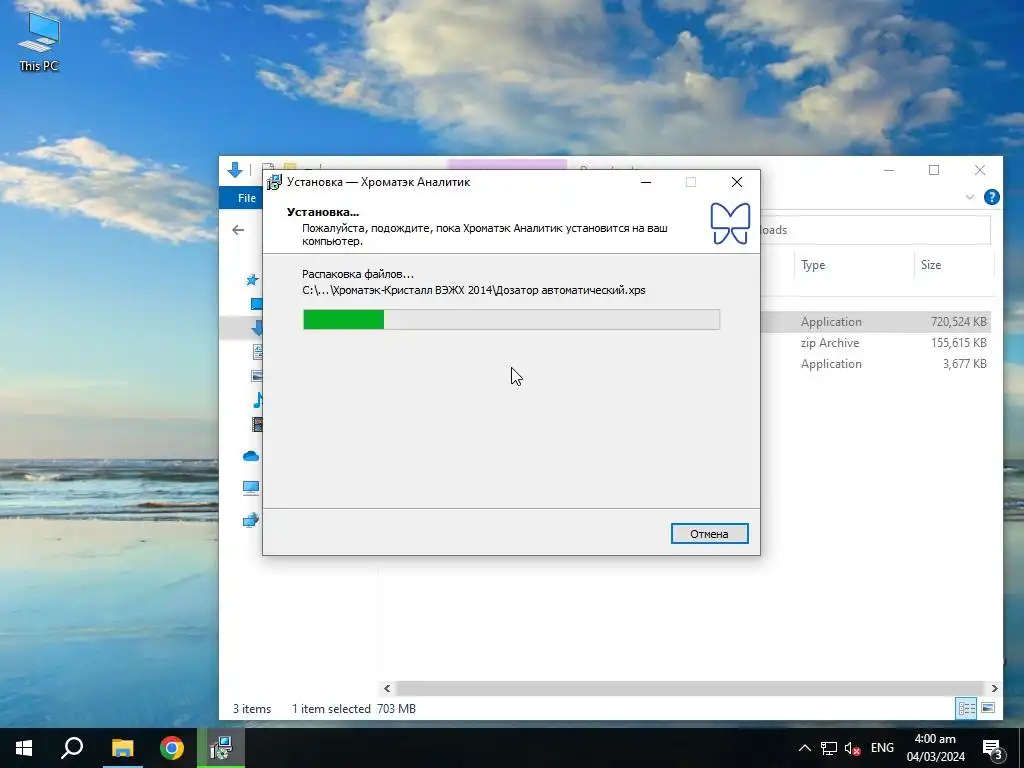Open the Windows Start menu

coord(24,748)
